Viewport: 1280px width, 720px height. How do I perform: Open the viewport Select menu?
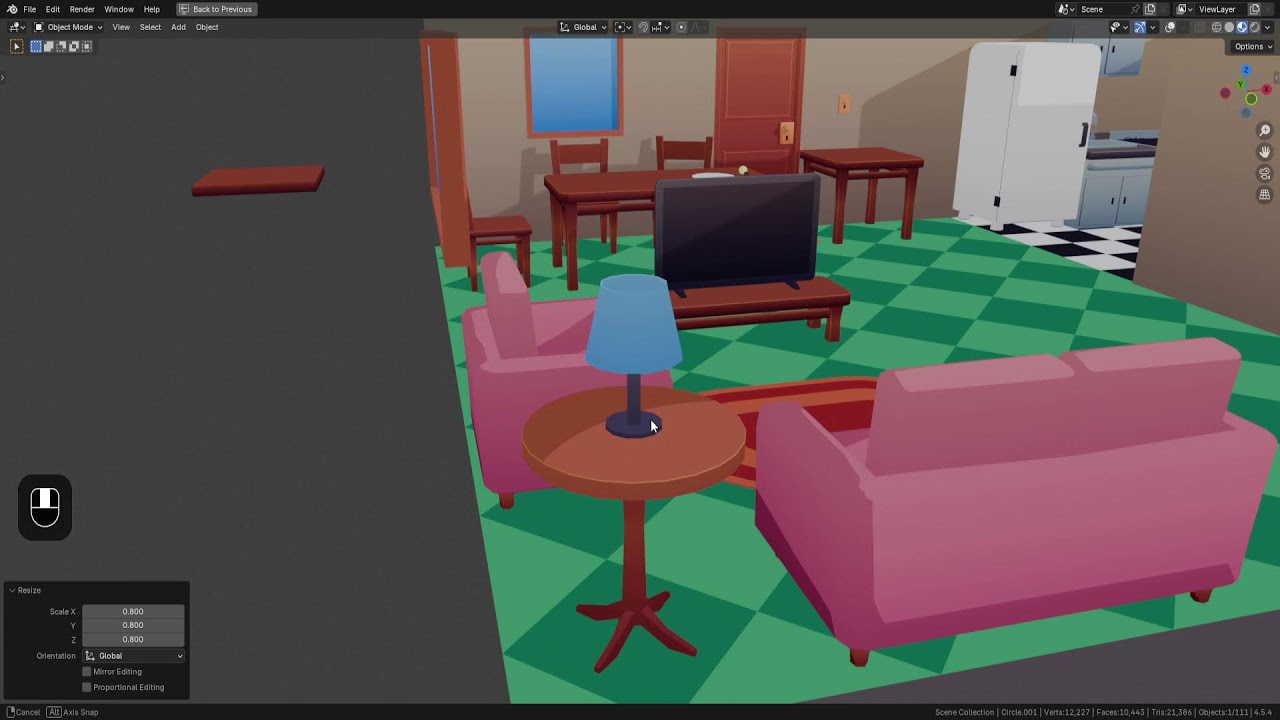click(150, 27)
